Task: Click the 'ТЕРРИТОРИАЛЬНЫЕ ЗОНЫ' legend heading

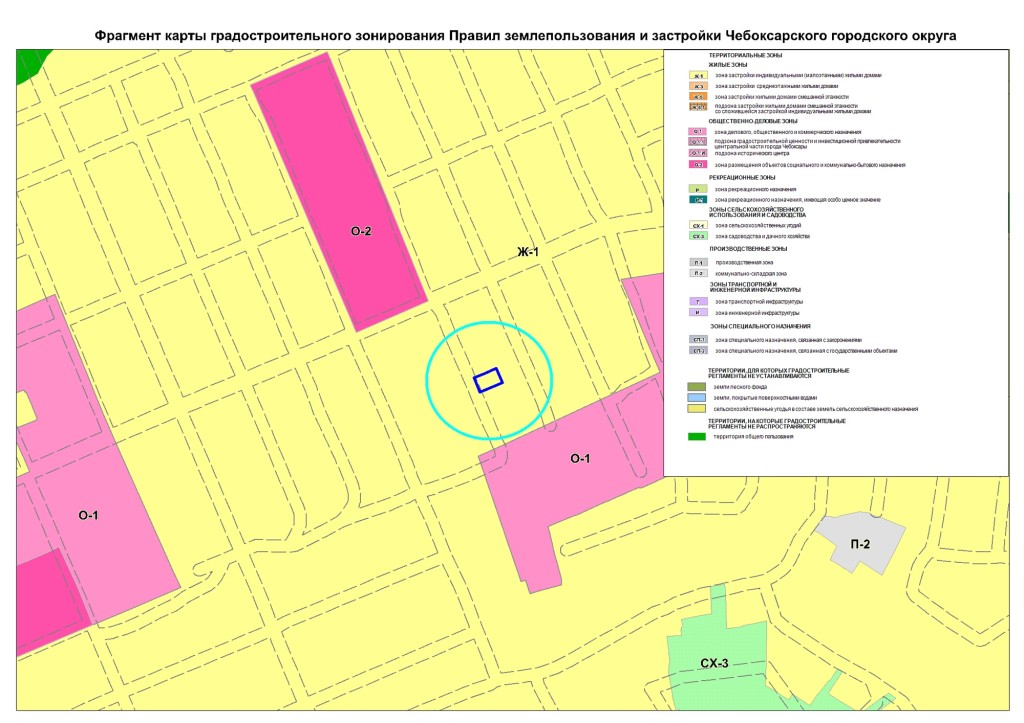Action: 745,56
